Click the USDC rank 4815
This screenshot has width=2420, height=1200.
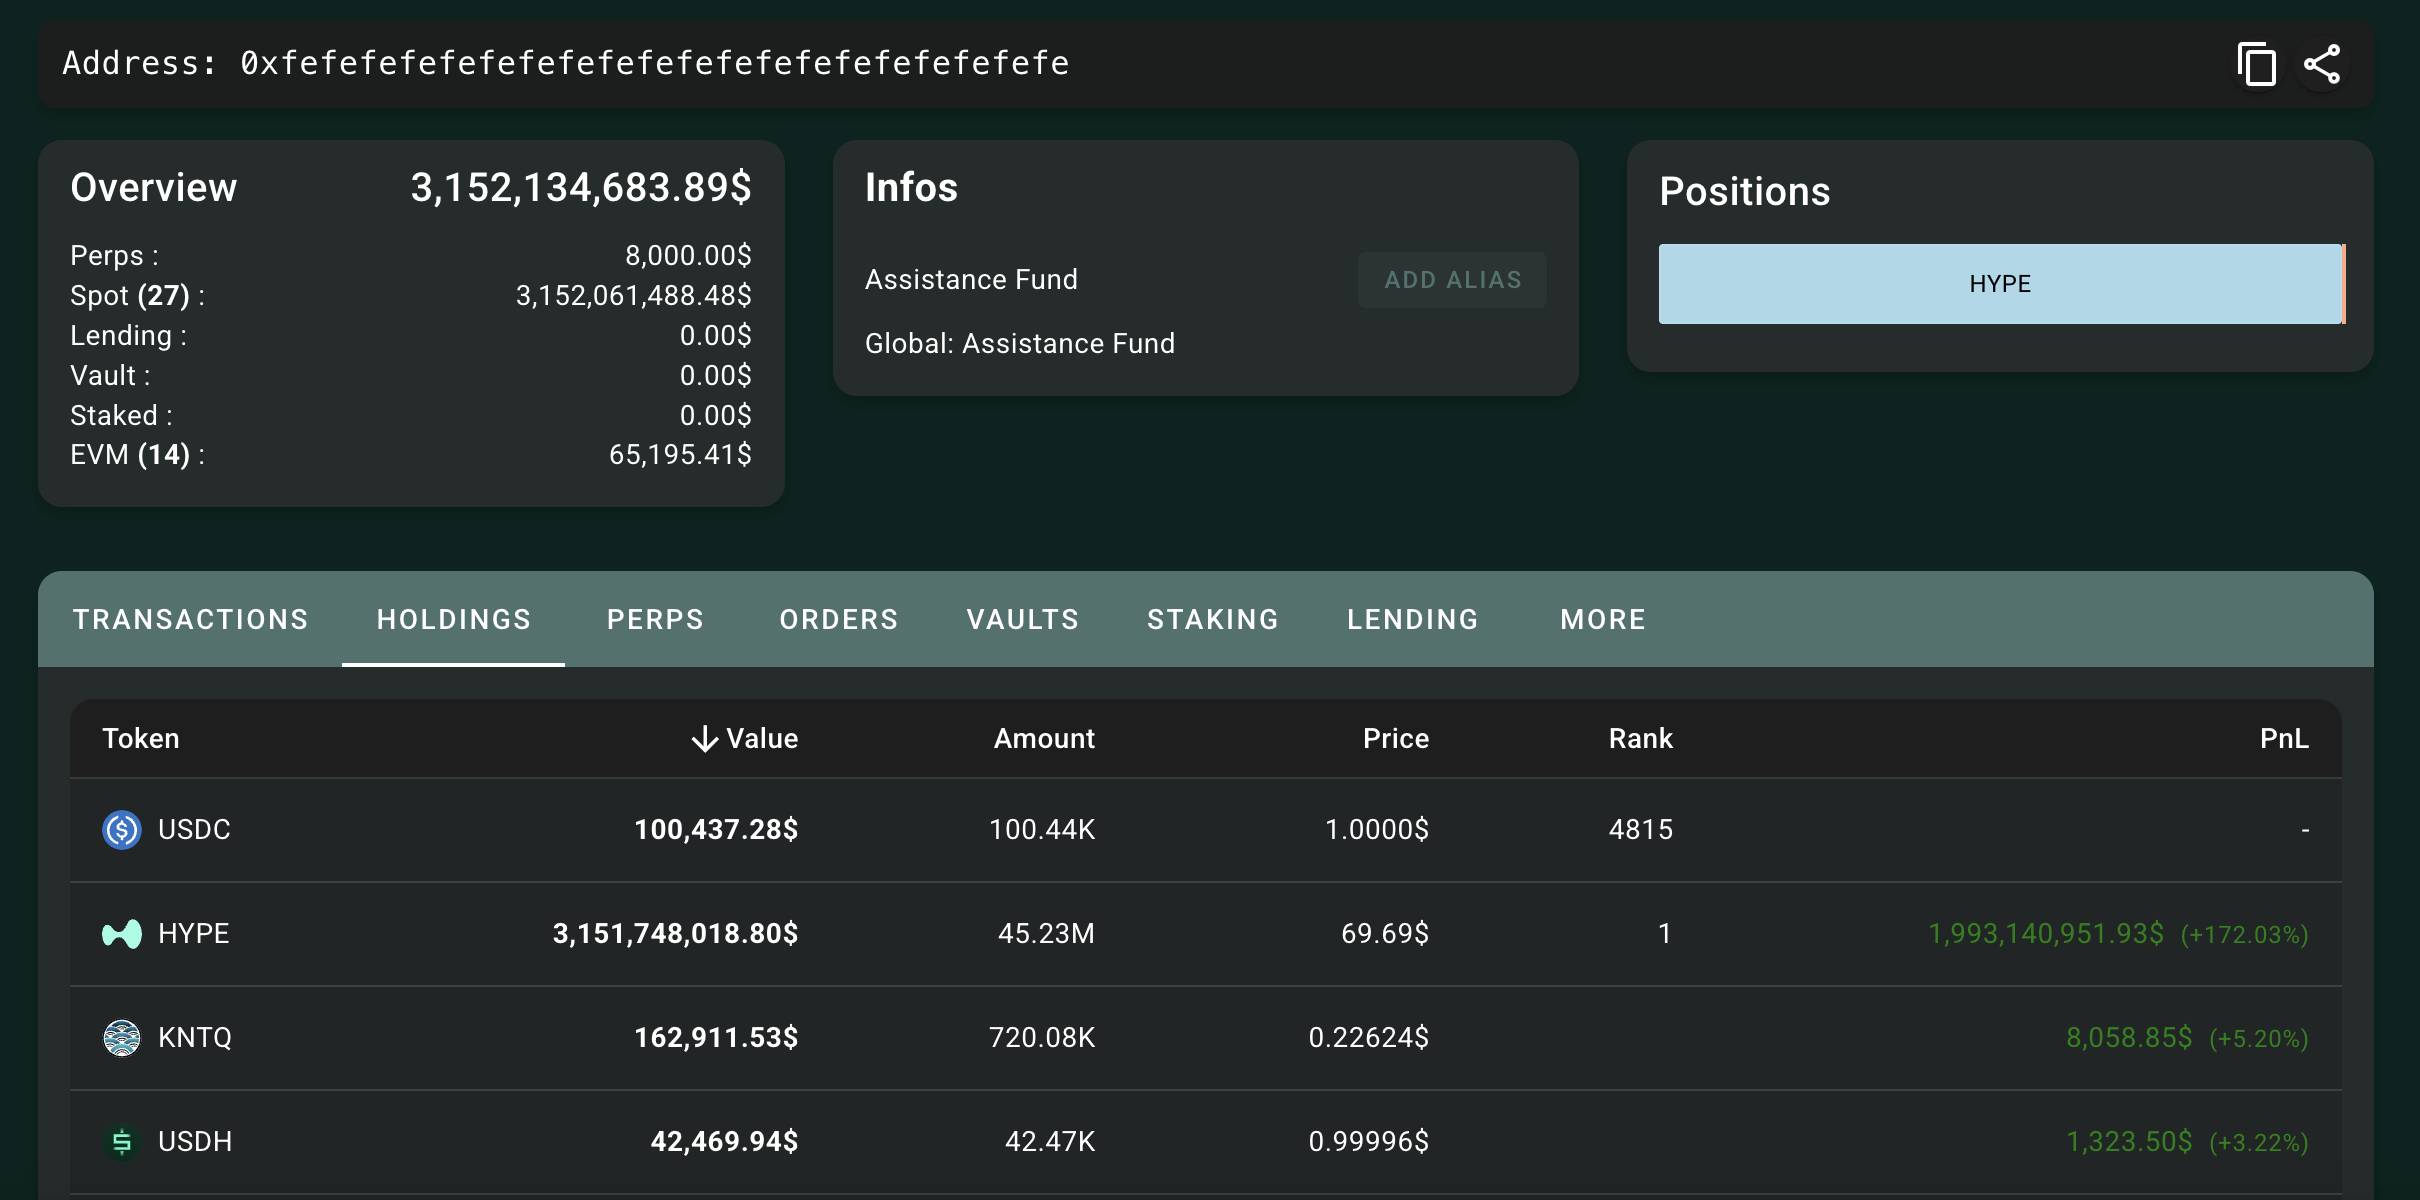(1641, 830)
